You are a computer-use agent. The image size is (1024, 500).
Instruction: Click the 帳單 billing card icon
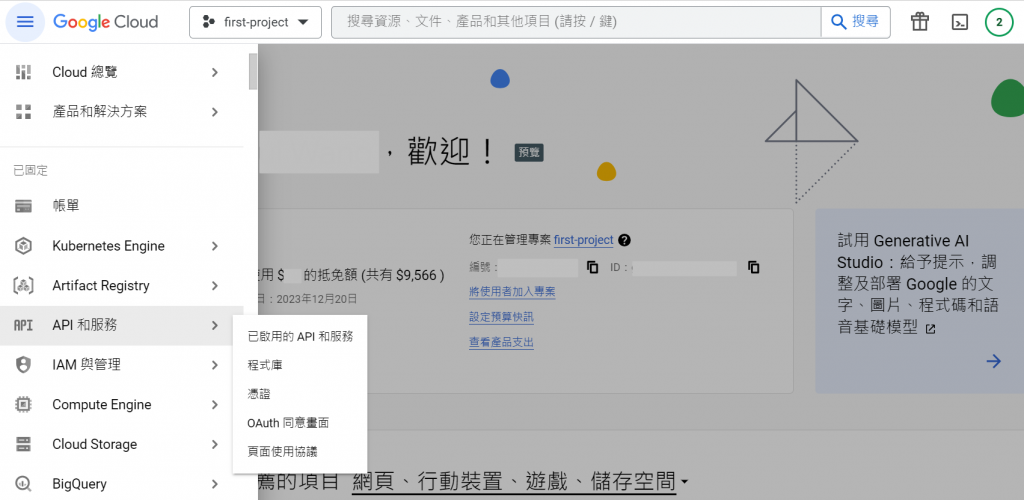(x=24, y=206)
